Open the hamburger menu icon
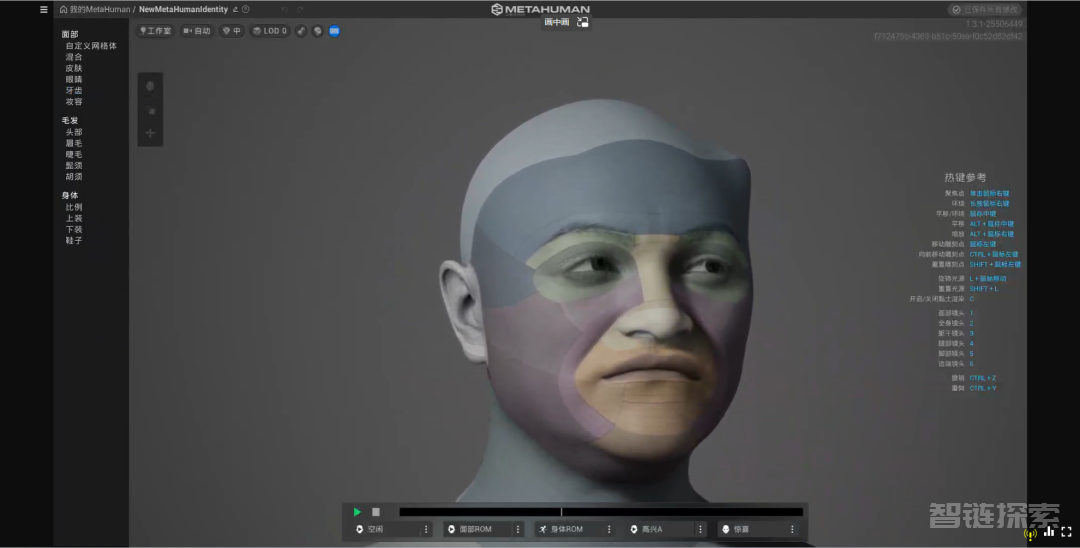 pos(44,10)
